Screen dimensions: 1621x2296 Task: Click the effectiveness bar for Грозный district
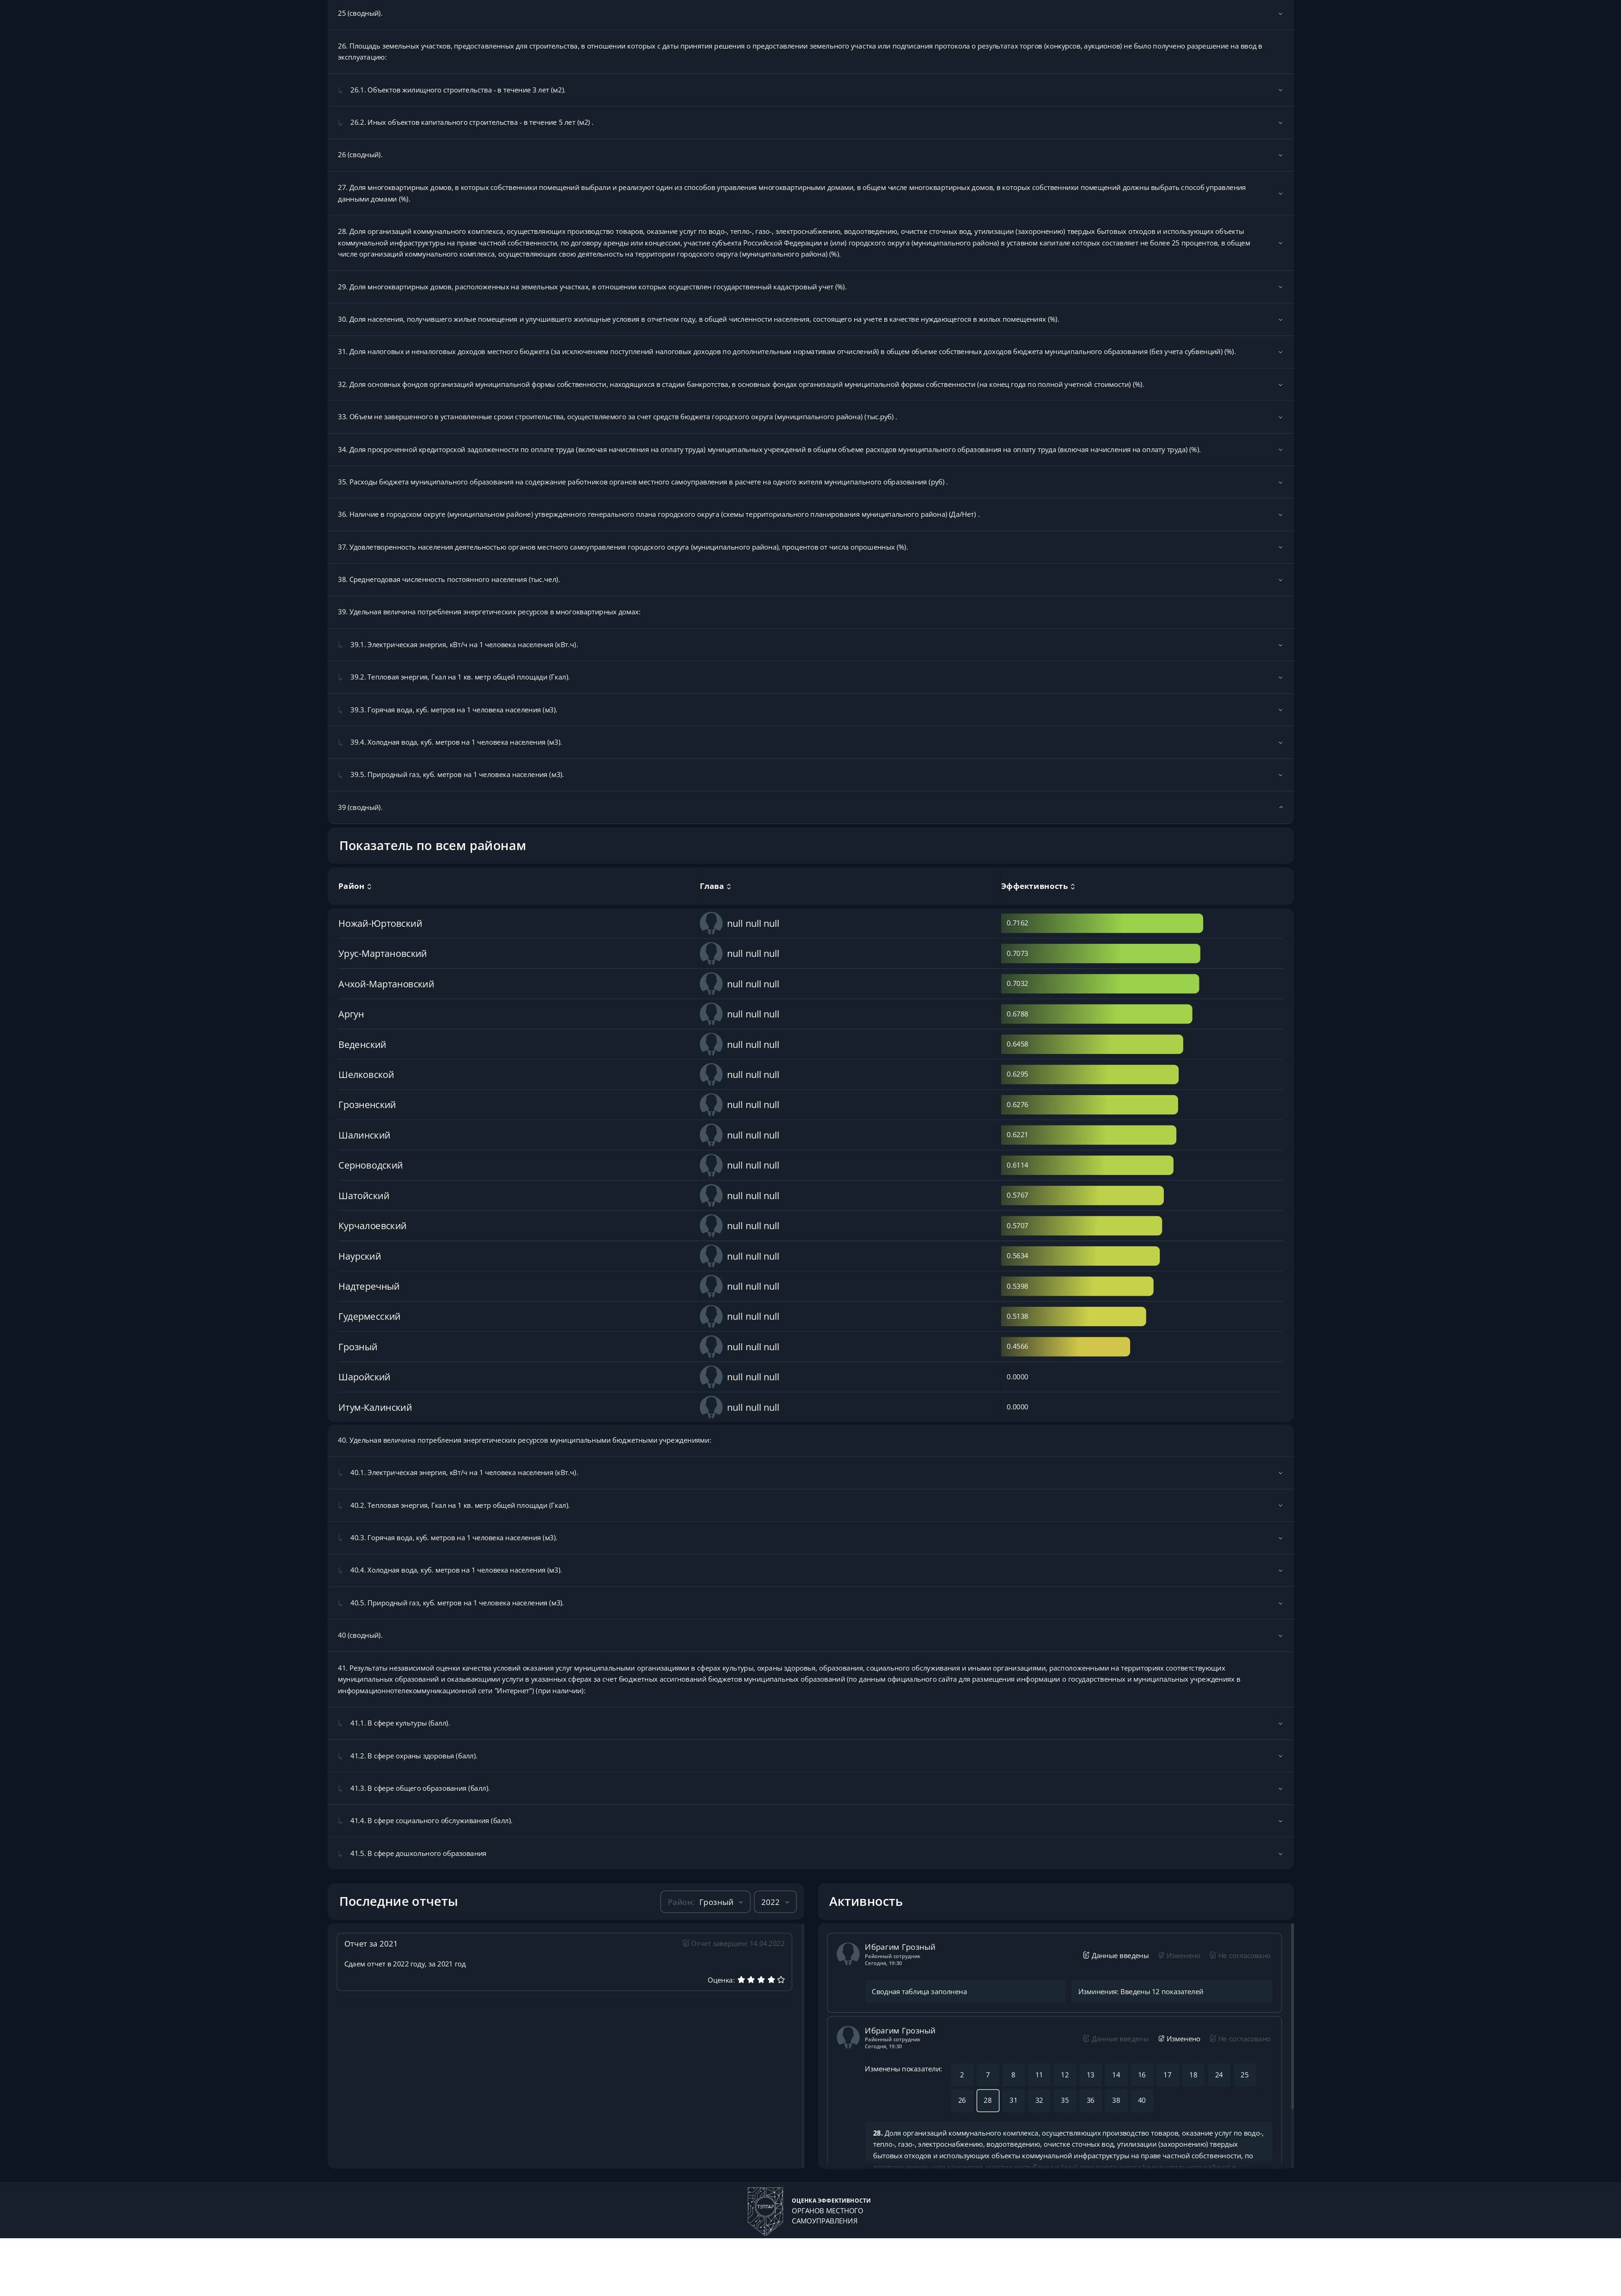1065,1347
